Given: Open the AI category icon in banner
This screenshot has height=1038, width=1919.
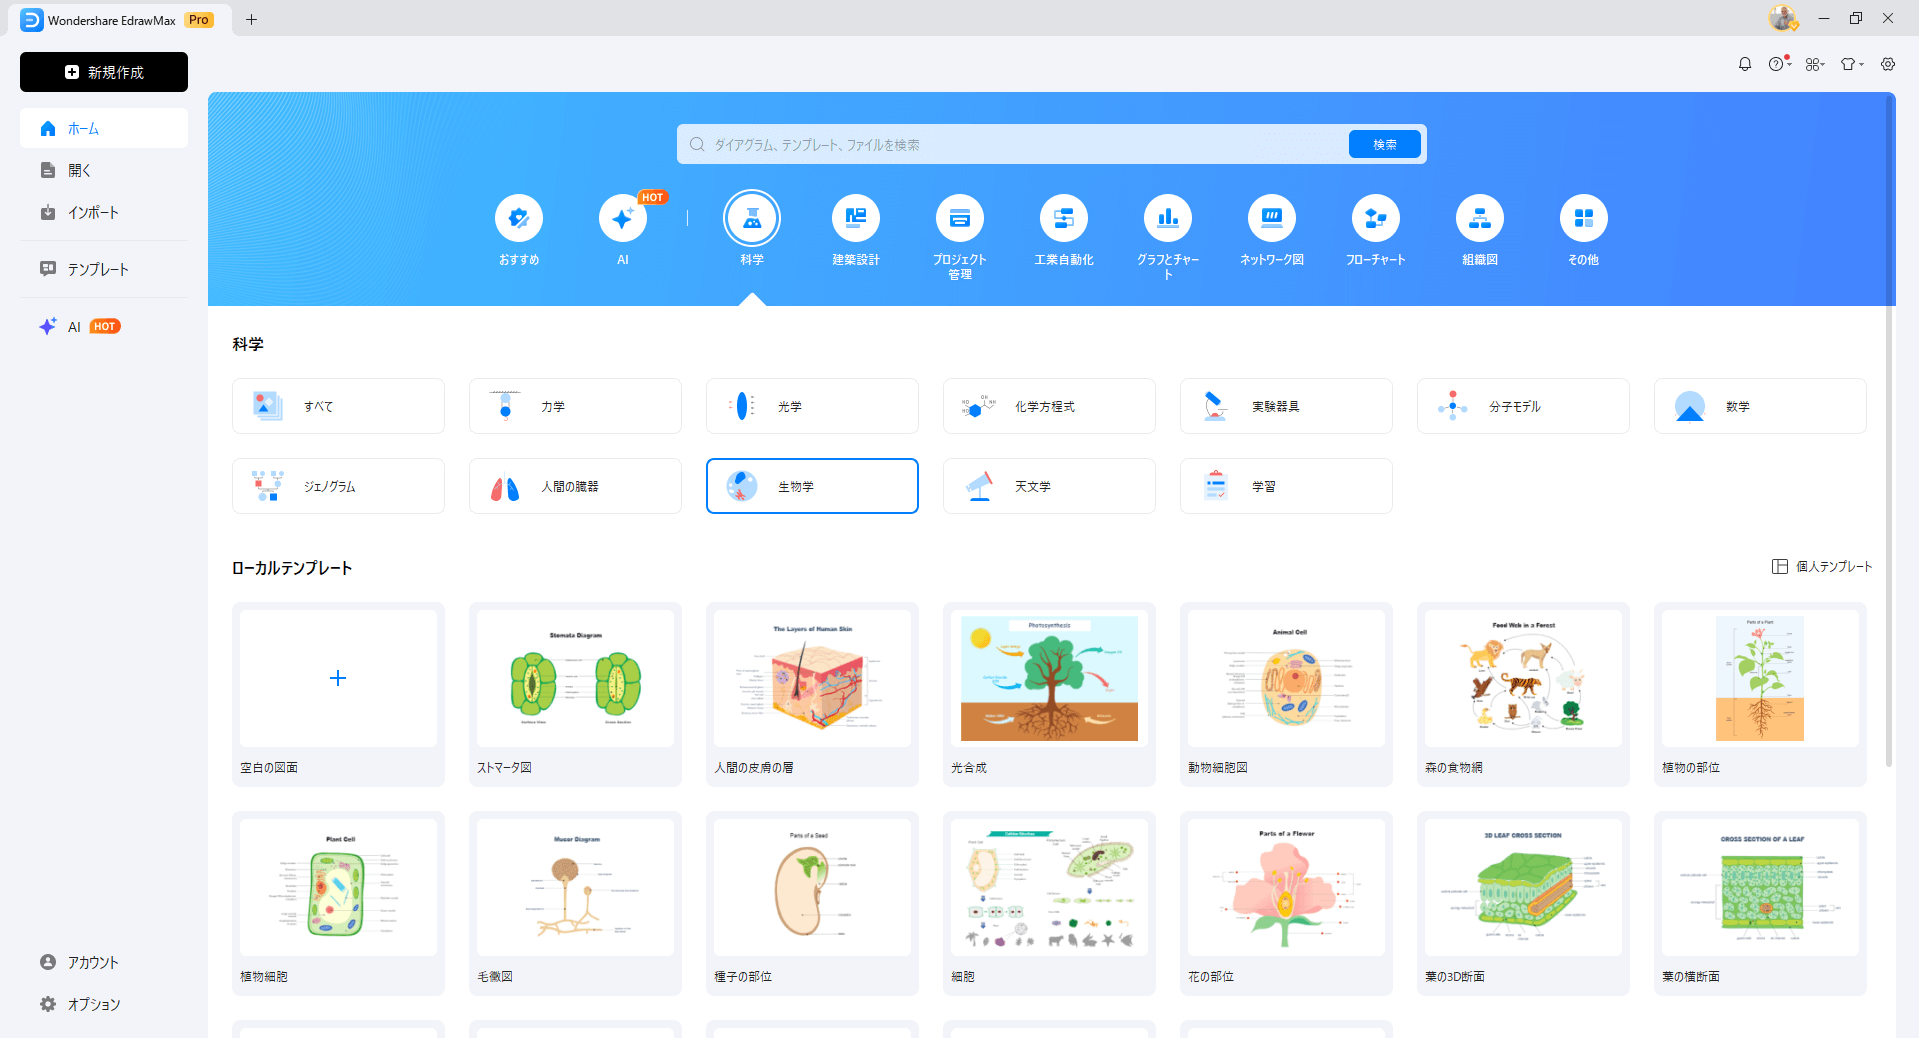Looking at the screenshot, I should [x=622, y=219].
